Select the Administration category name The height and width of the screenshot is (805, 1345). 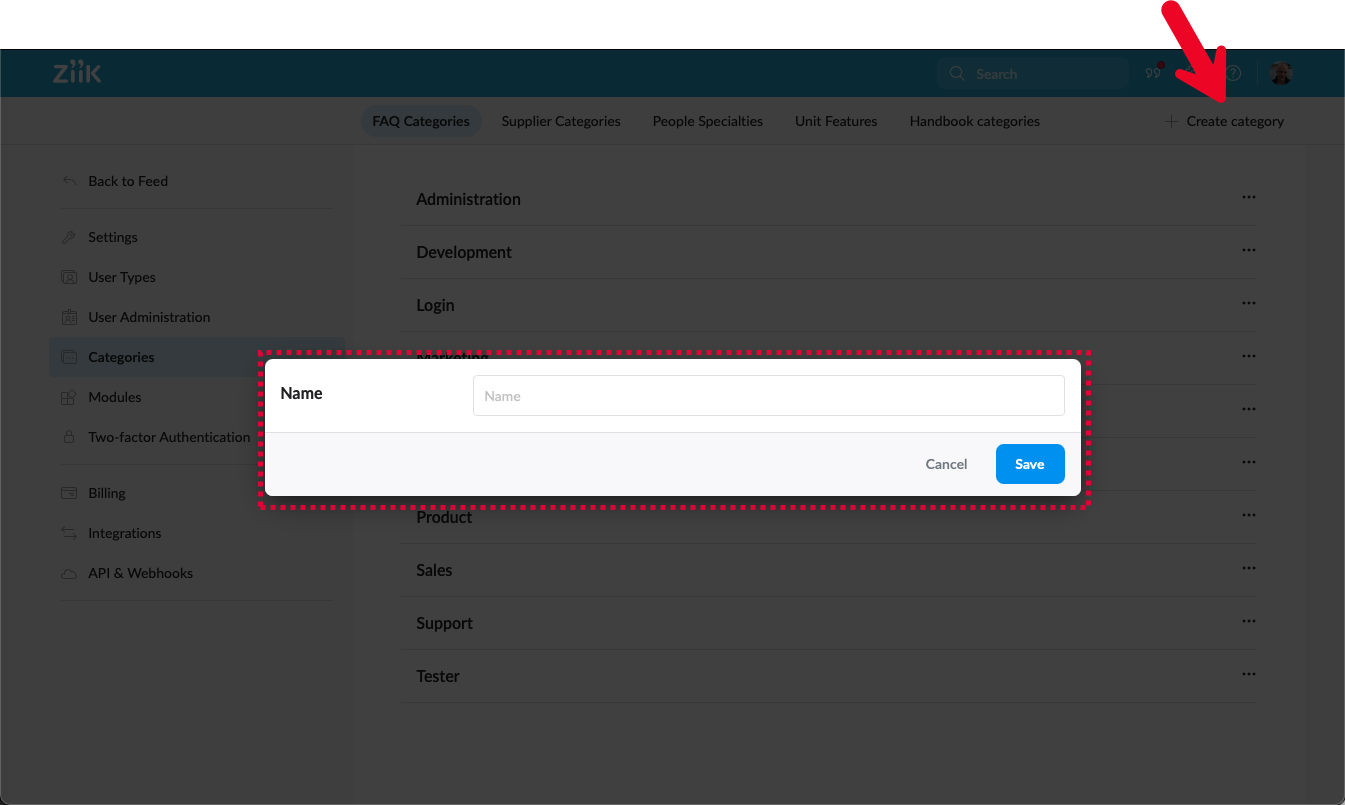click(468, 199)
